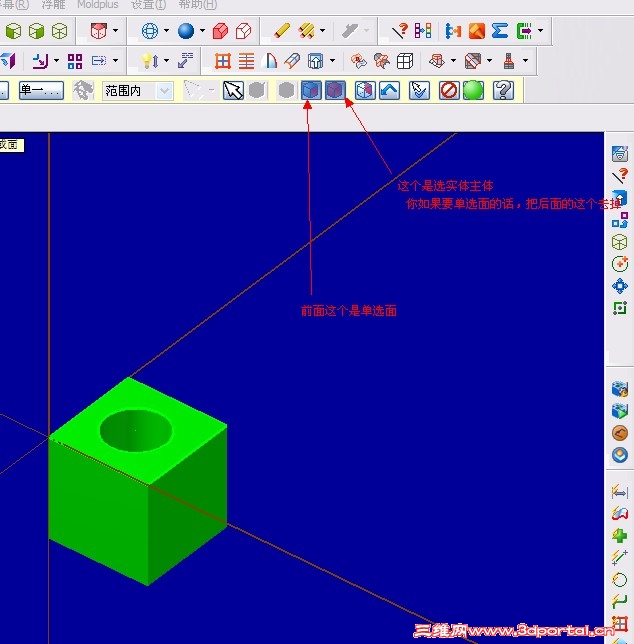Click the sidebar olive wireframe cube icon
Screen dimensions: 634x644
[x=620, y=242]
